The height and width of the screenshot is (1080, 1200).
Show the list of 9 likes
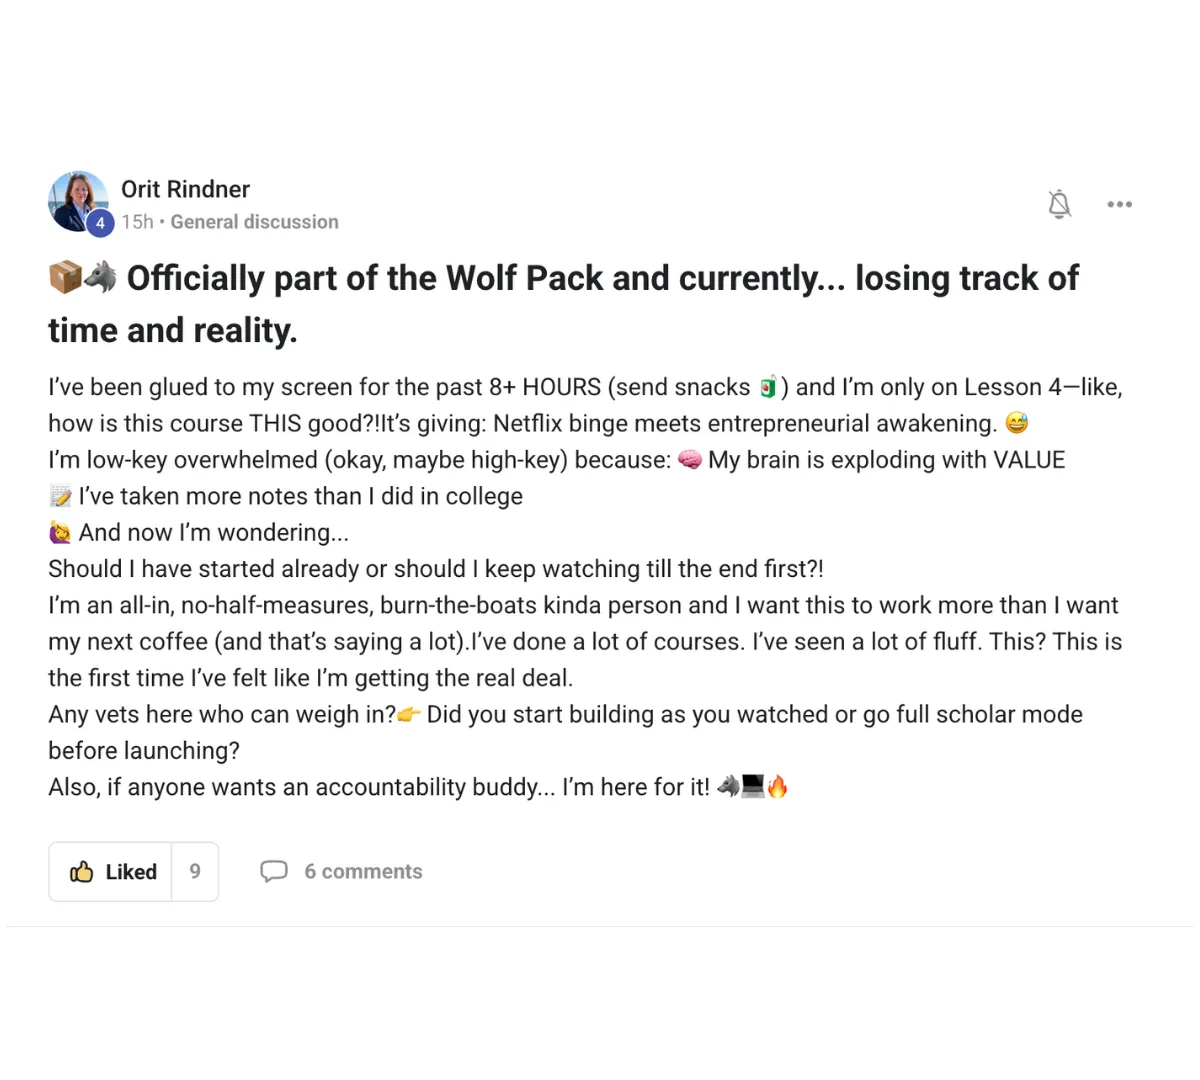(x=195, y=872)
